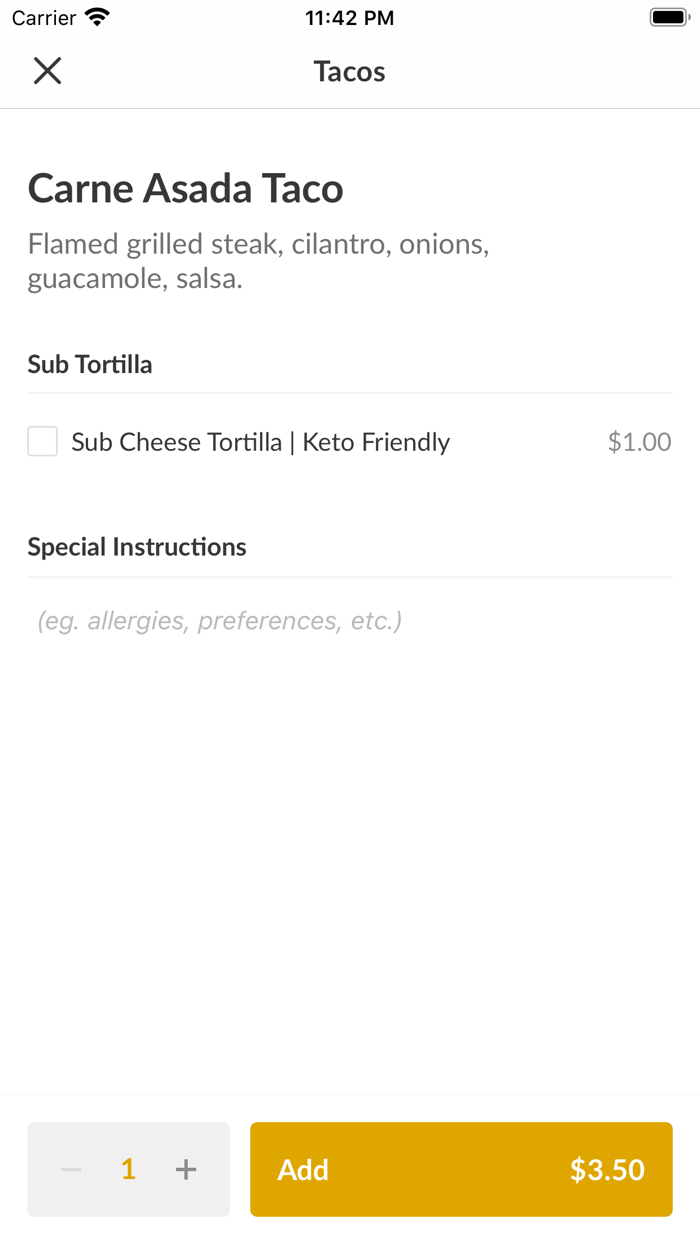
Task: Confirm order with the $3.50 Add button
Action: [460, 1169]
